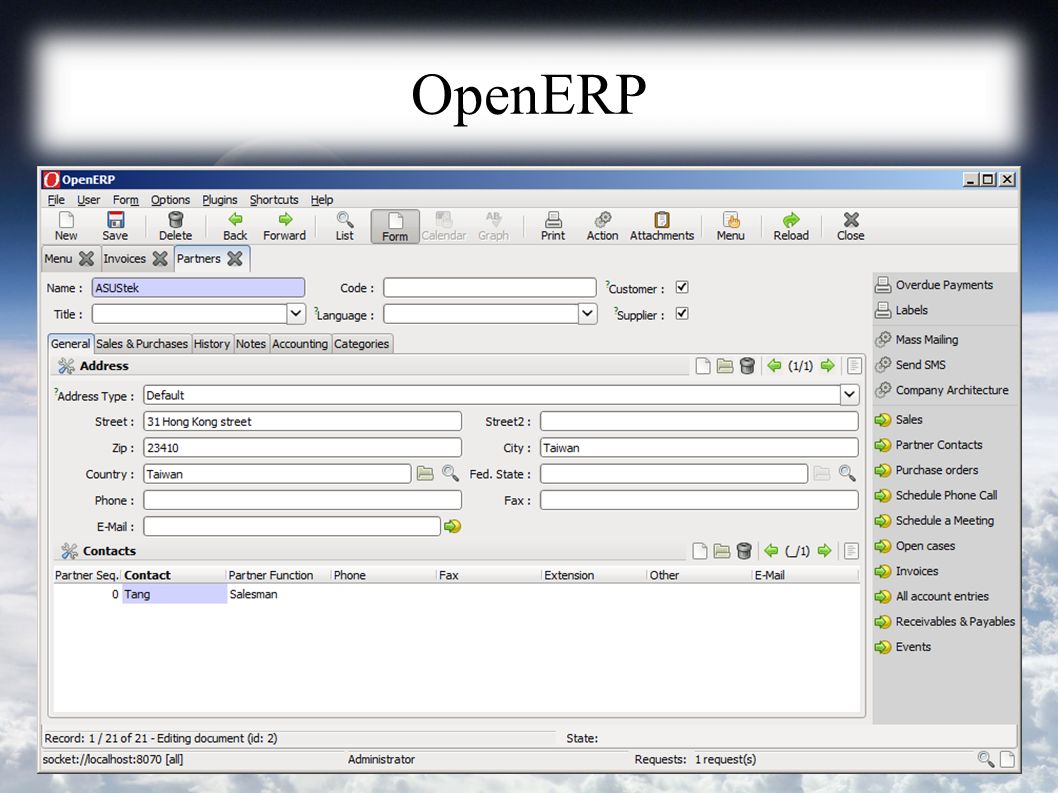Open the Country folder icon
The width and height of the screenshot is (1058, 793).
(425, 474)
